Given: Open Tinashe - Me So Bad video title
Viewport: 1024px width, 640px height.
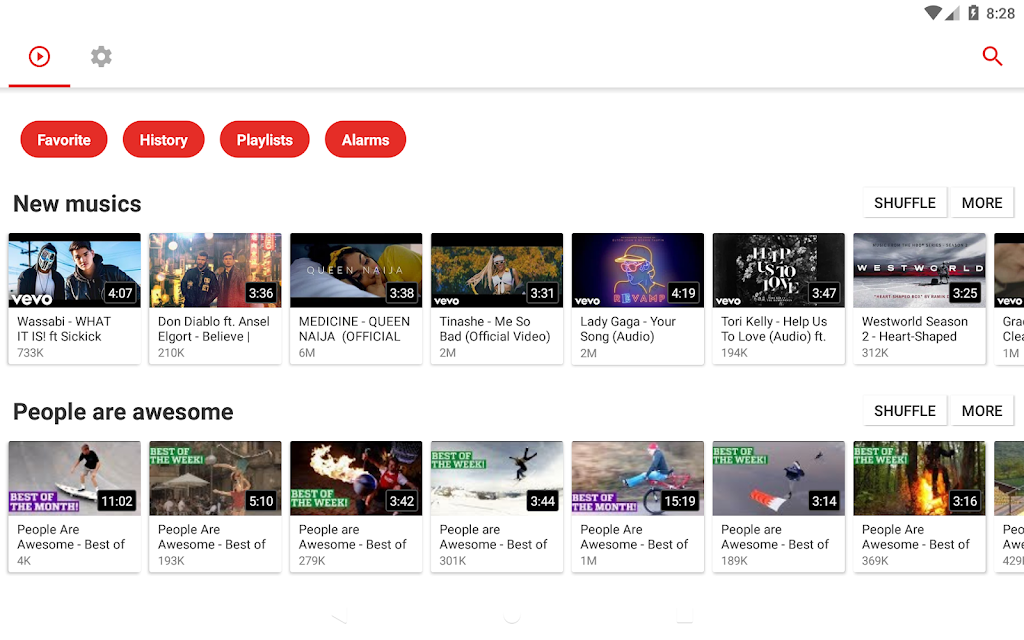Looking at the screenshot, I should tap(495, 329).
